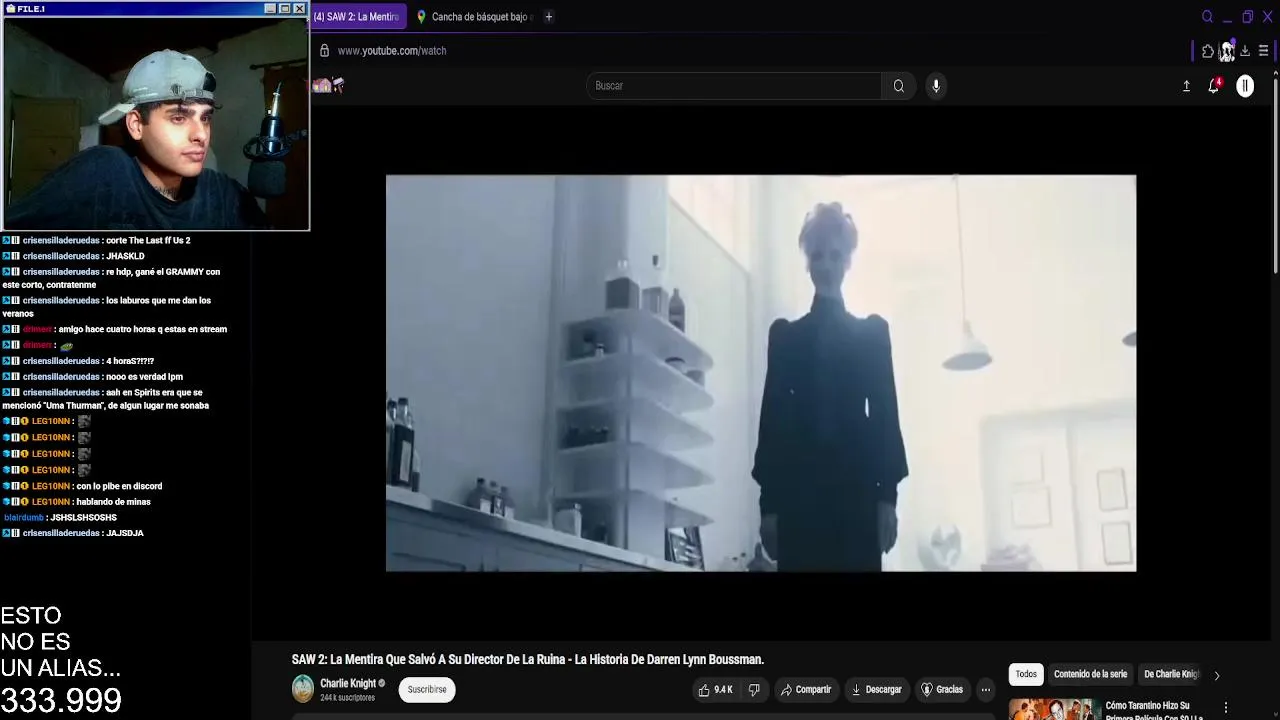Click the YouTube search magnifier button
The width and height of the screenshot is (1280, 720).
click(x=899, y=86)
